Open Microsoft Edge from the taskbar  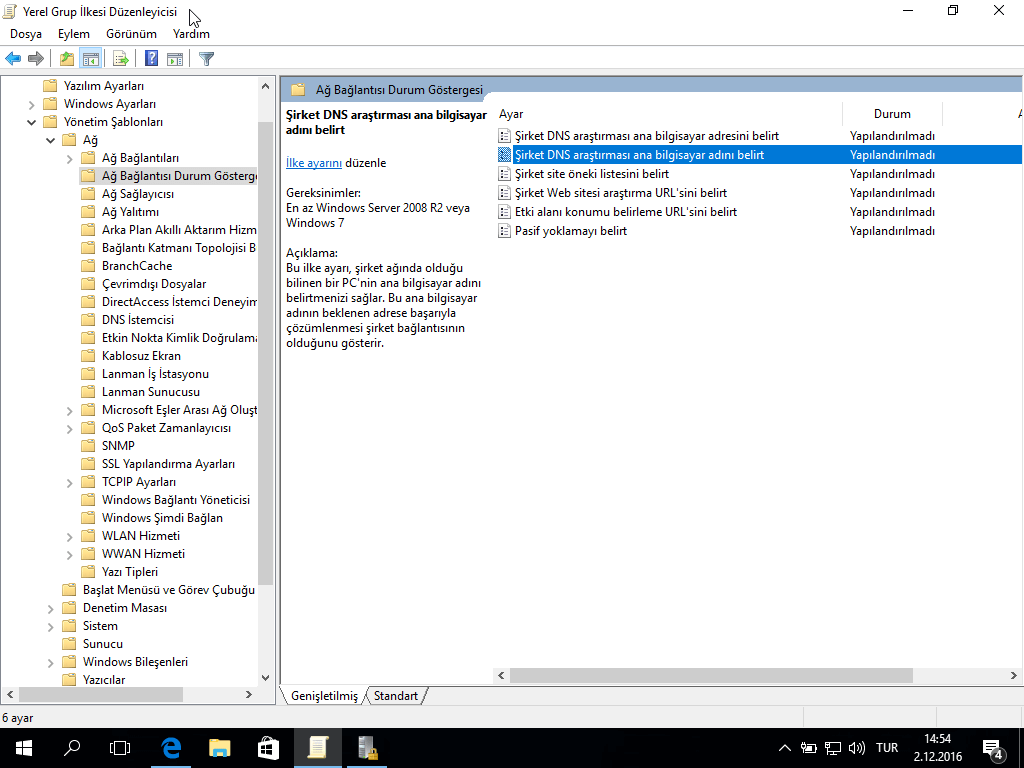(171, 747)
